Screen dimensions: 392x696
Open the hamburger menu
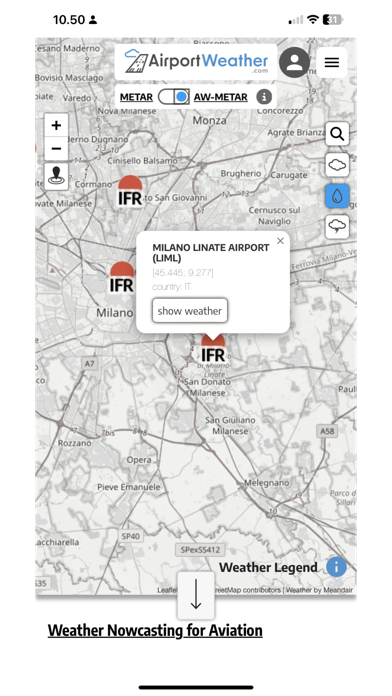(332, 63)
